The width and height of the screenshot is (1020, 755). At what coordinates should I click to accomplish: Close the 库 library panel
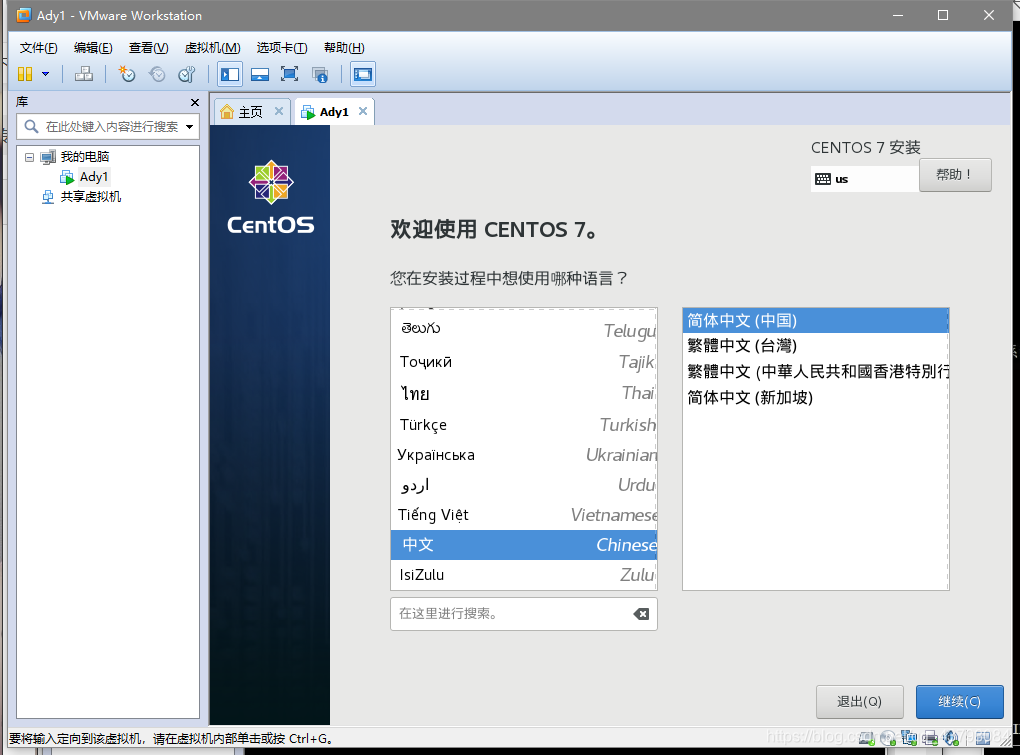pos(195,102)
